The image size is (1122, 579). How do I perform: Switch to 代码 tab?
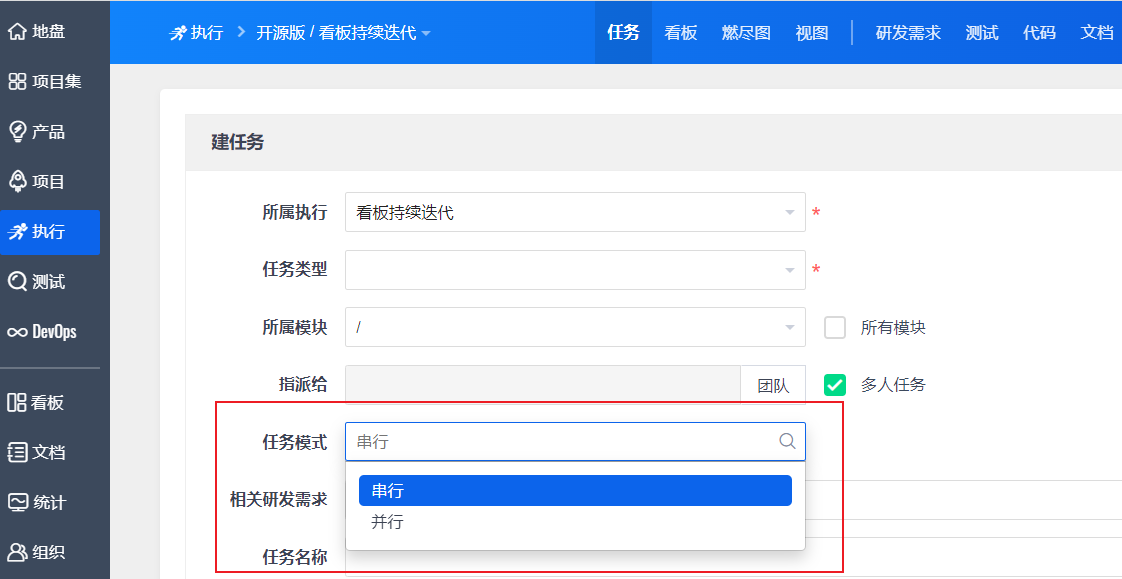click(x=1040, y=33)
